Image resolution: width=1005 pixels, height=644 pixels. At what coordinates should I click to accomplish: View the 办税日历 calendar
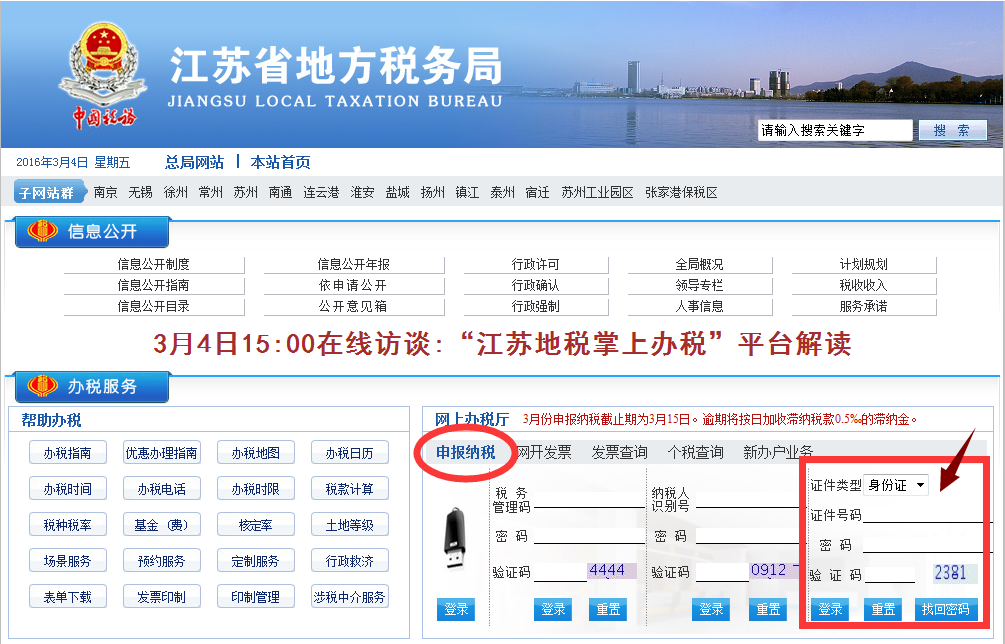click(x=349, y=453)
